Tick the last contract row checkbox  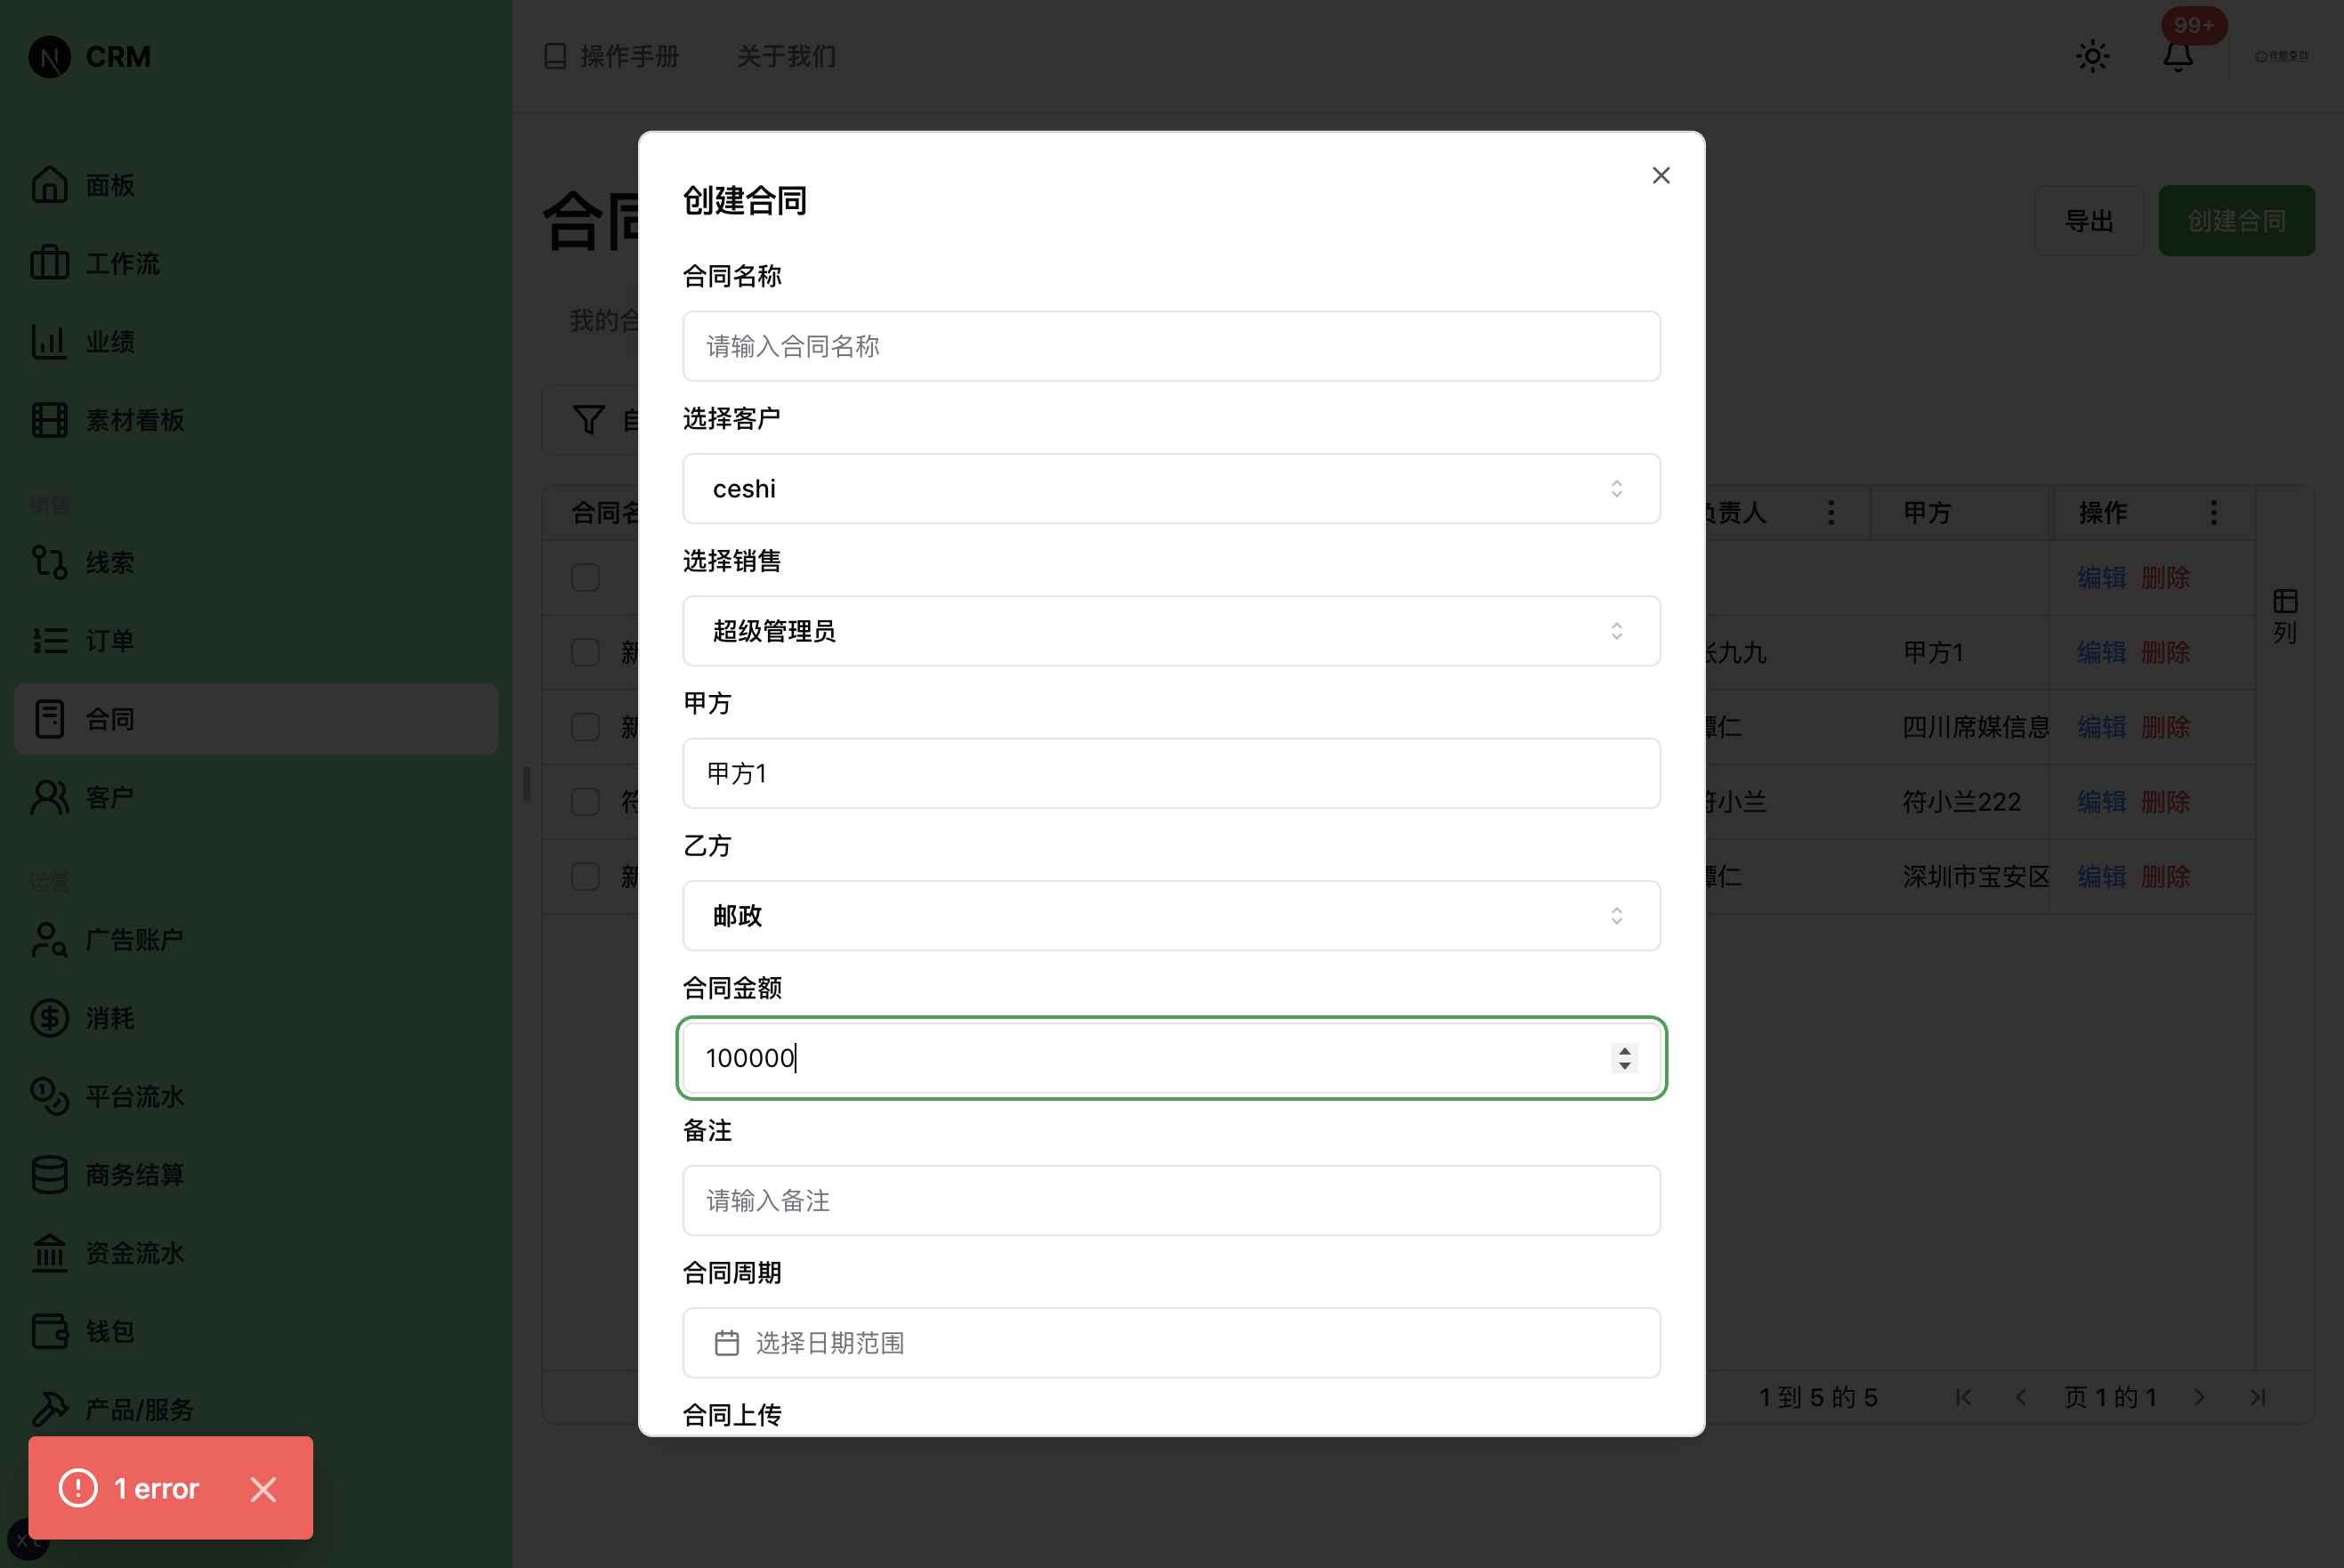pyautogui.click(x=585, y=877)
